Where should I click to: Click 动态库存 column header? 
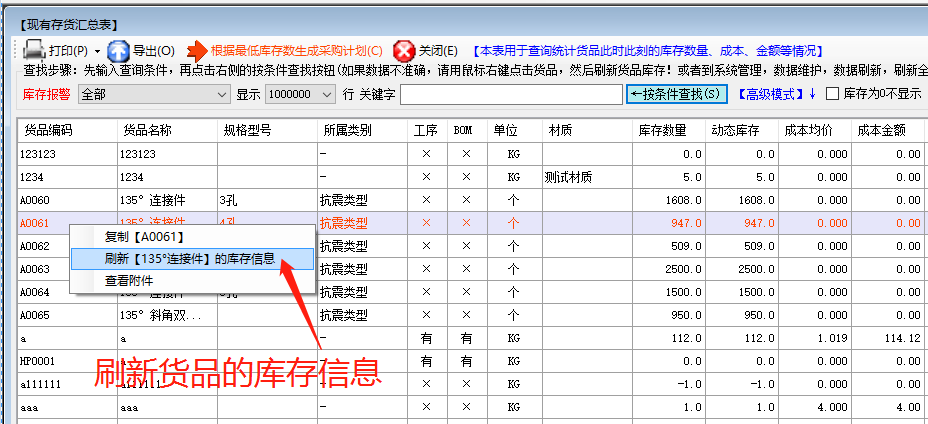tap(742, 131)
